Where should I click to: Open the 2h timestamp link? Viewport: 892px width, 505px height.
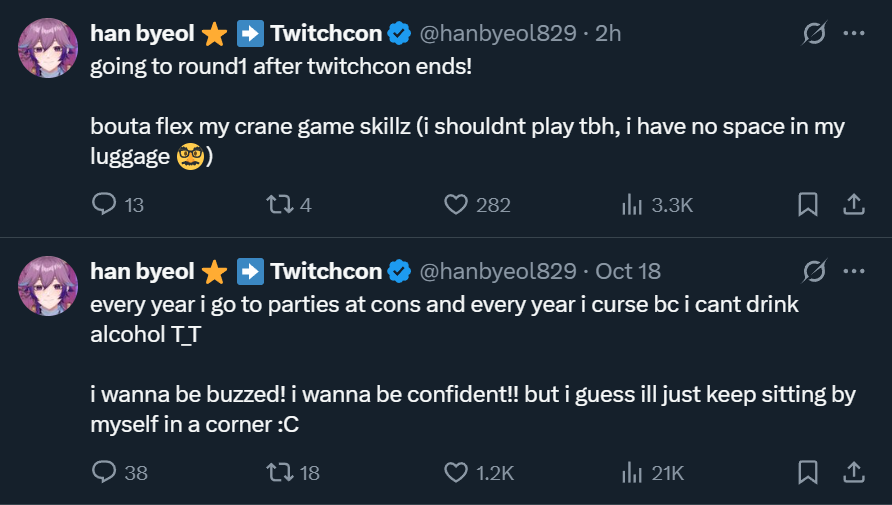608,33
